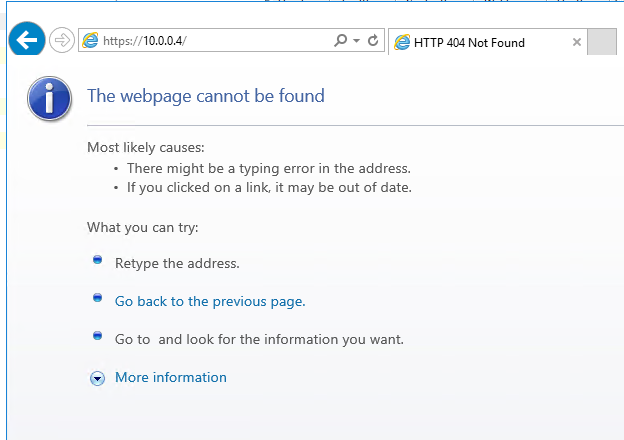The width and height of the screenshot is (624, 440).
Task: Click the Search magnifier icon in address bar
Action: click(341, 41)
